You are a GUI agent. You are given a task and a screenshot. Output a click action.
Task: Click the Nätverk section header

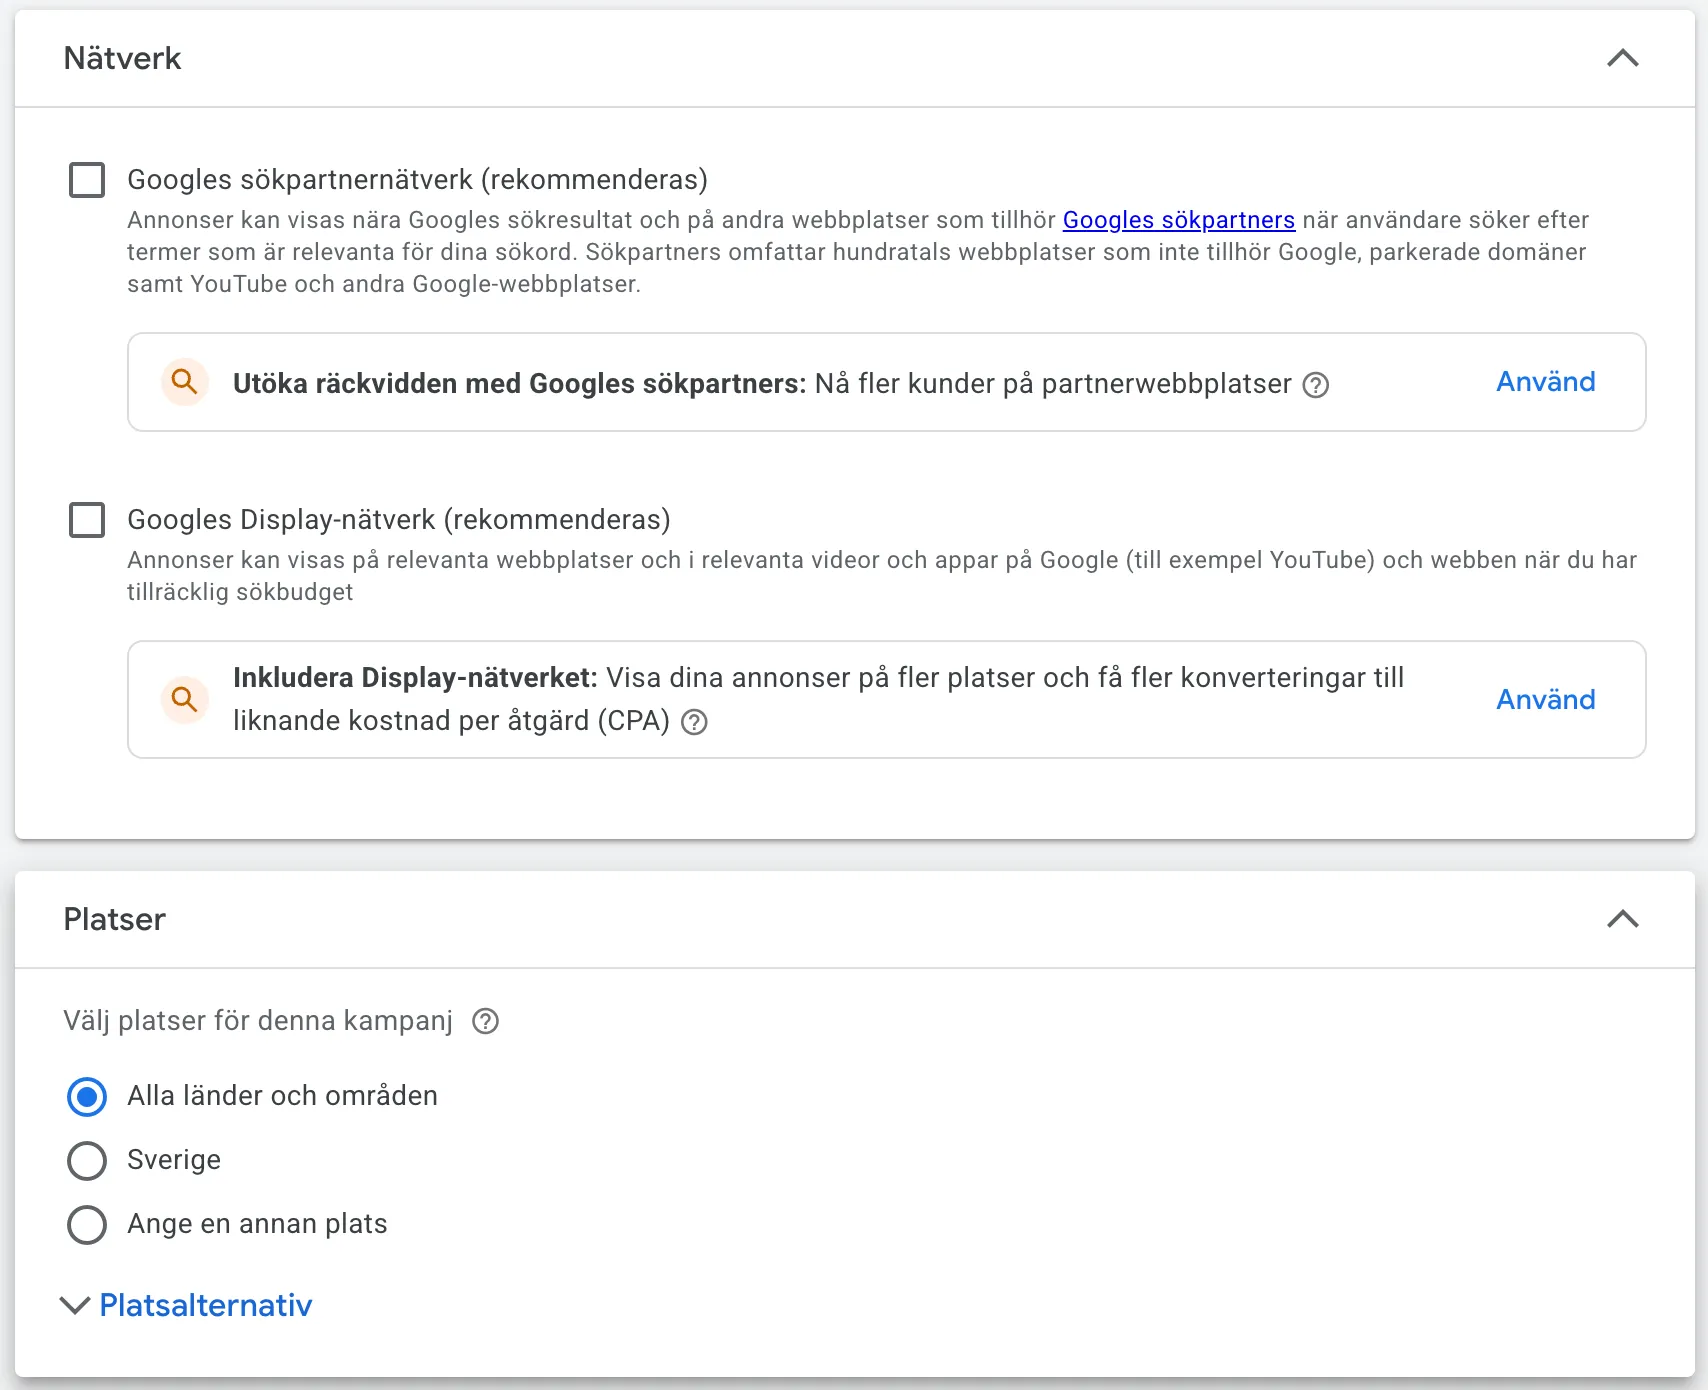pos(122,58)
